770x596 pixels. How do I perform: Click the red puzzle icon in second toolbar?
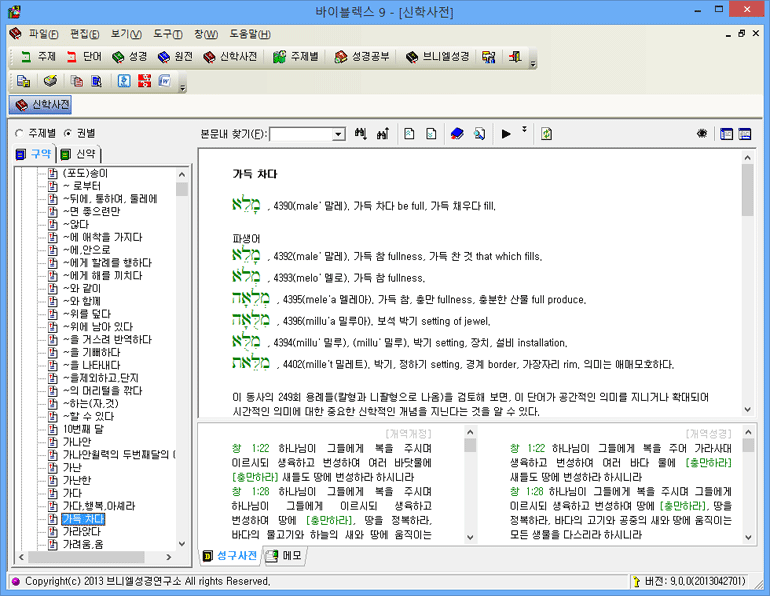click(144, 81)
